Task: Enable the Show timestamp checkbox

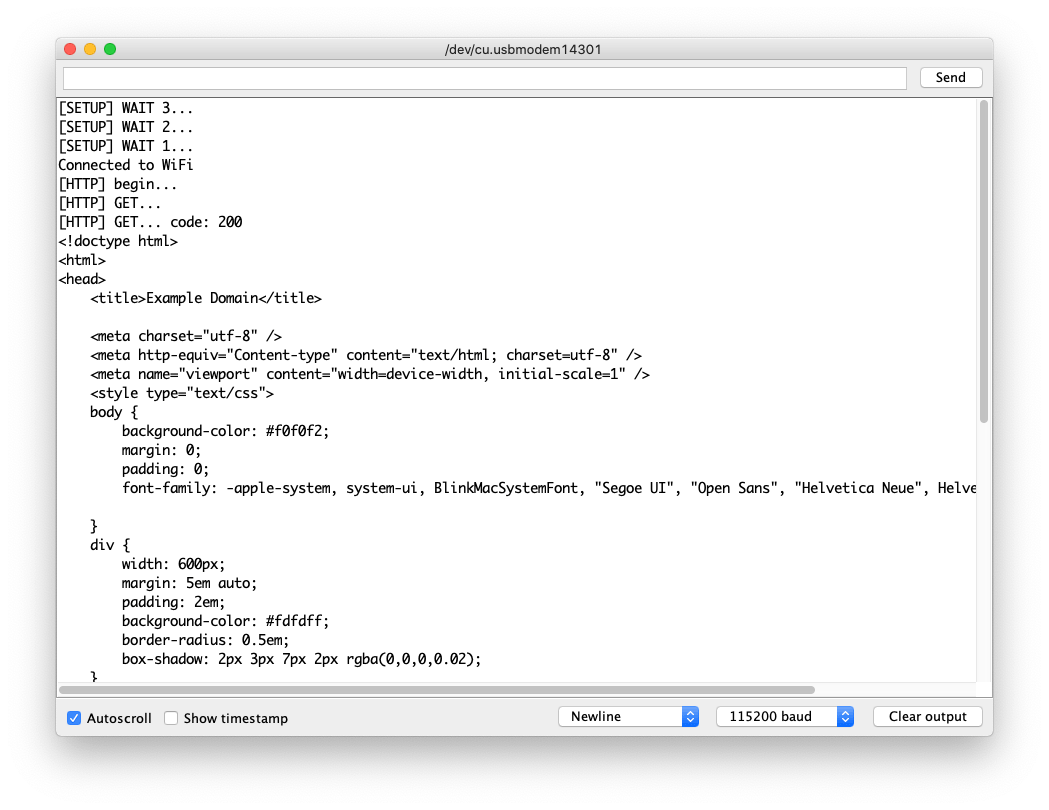Action: (171, 718)
